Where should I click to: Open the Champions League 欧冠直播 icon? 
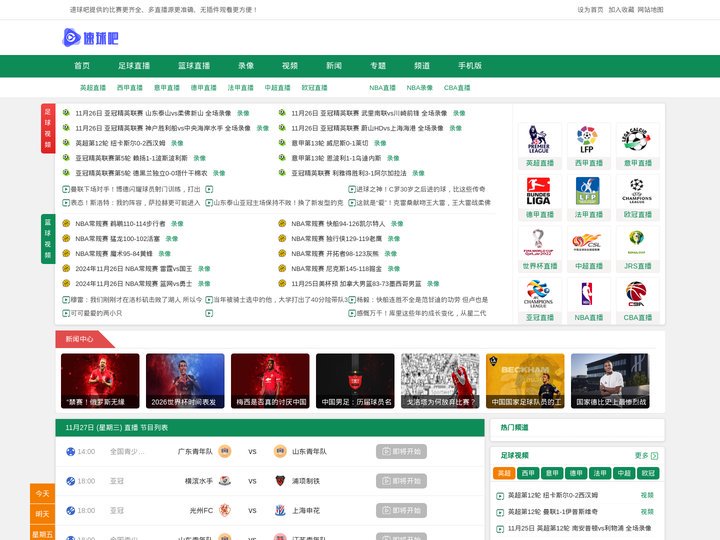pos(637,191)
